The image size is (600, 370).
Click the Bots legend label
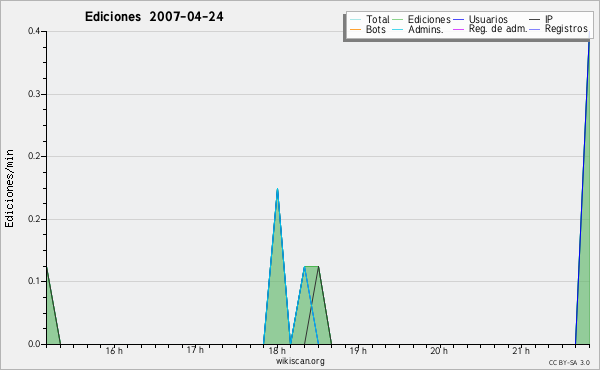375,29
